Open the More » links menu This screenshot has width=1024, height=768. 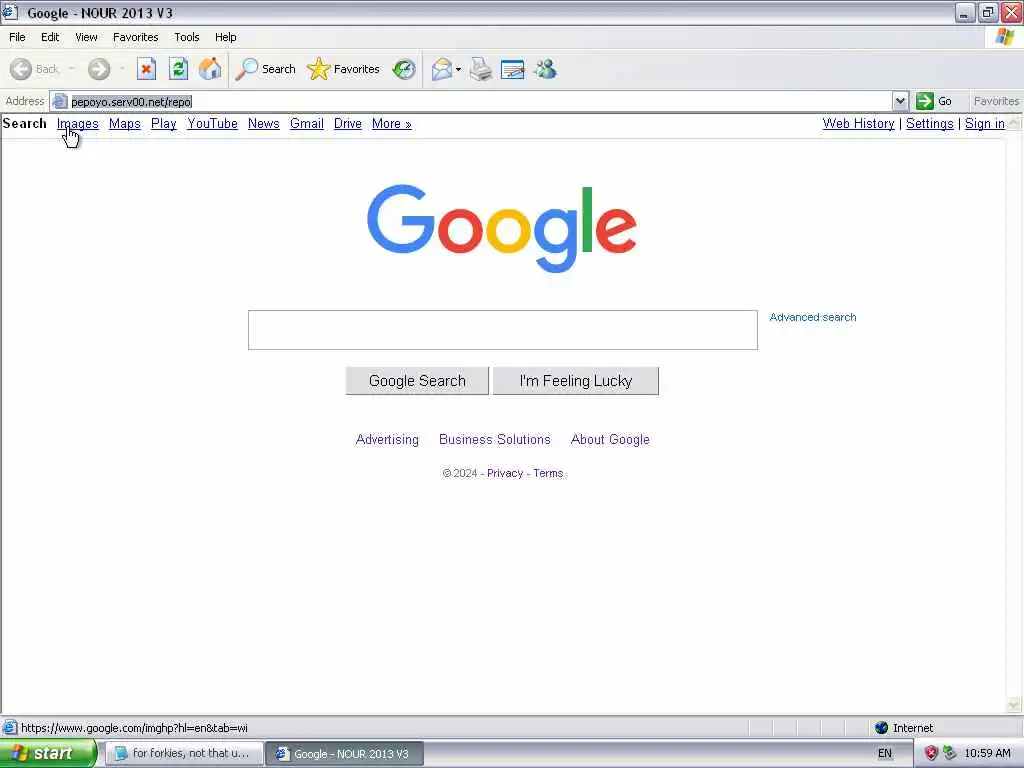[x=392, y=123]
